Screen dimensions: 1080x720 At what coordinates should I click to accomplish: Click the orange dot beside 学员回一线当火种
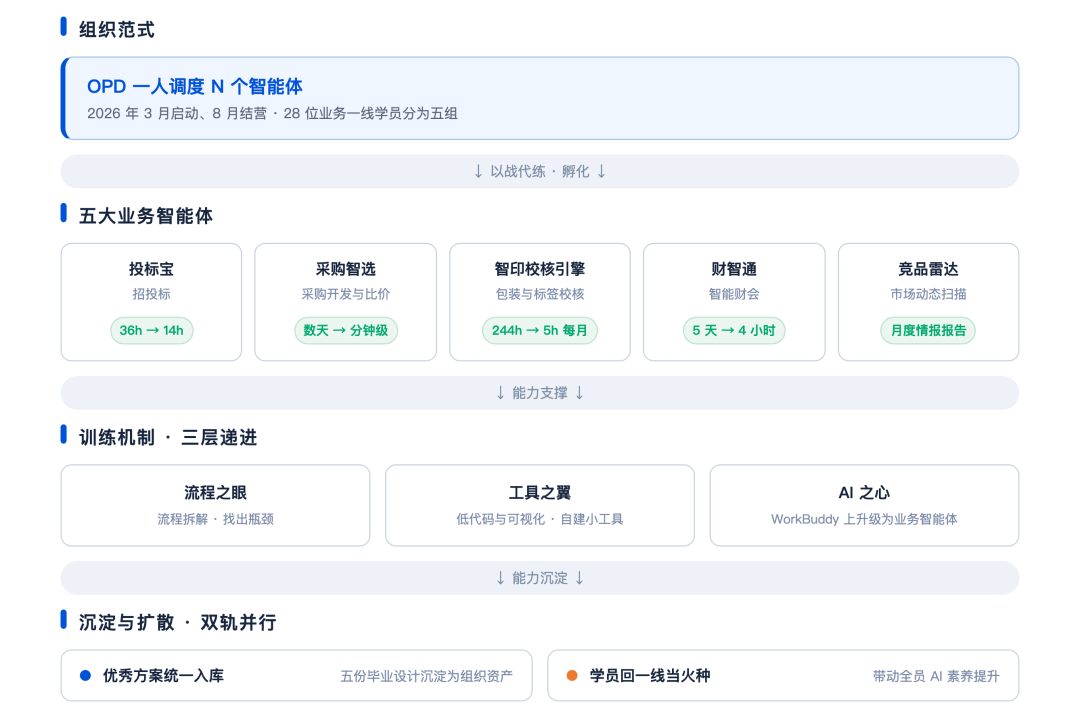point(572,675)
